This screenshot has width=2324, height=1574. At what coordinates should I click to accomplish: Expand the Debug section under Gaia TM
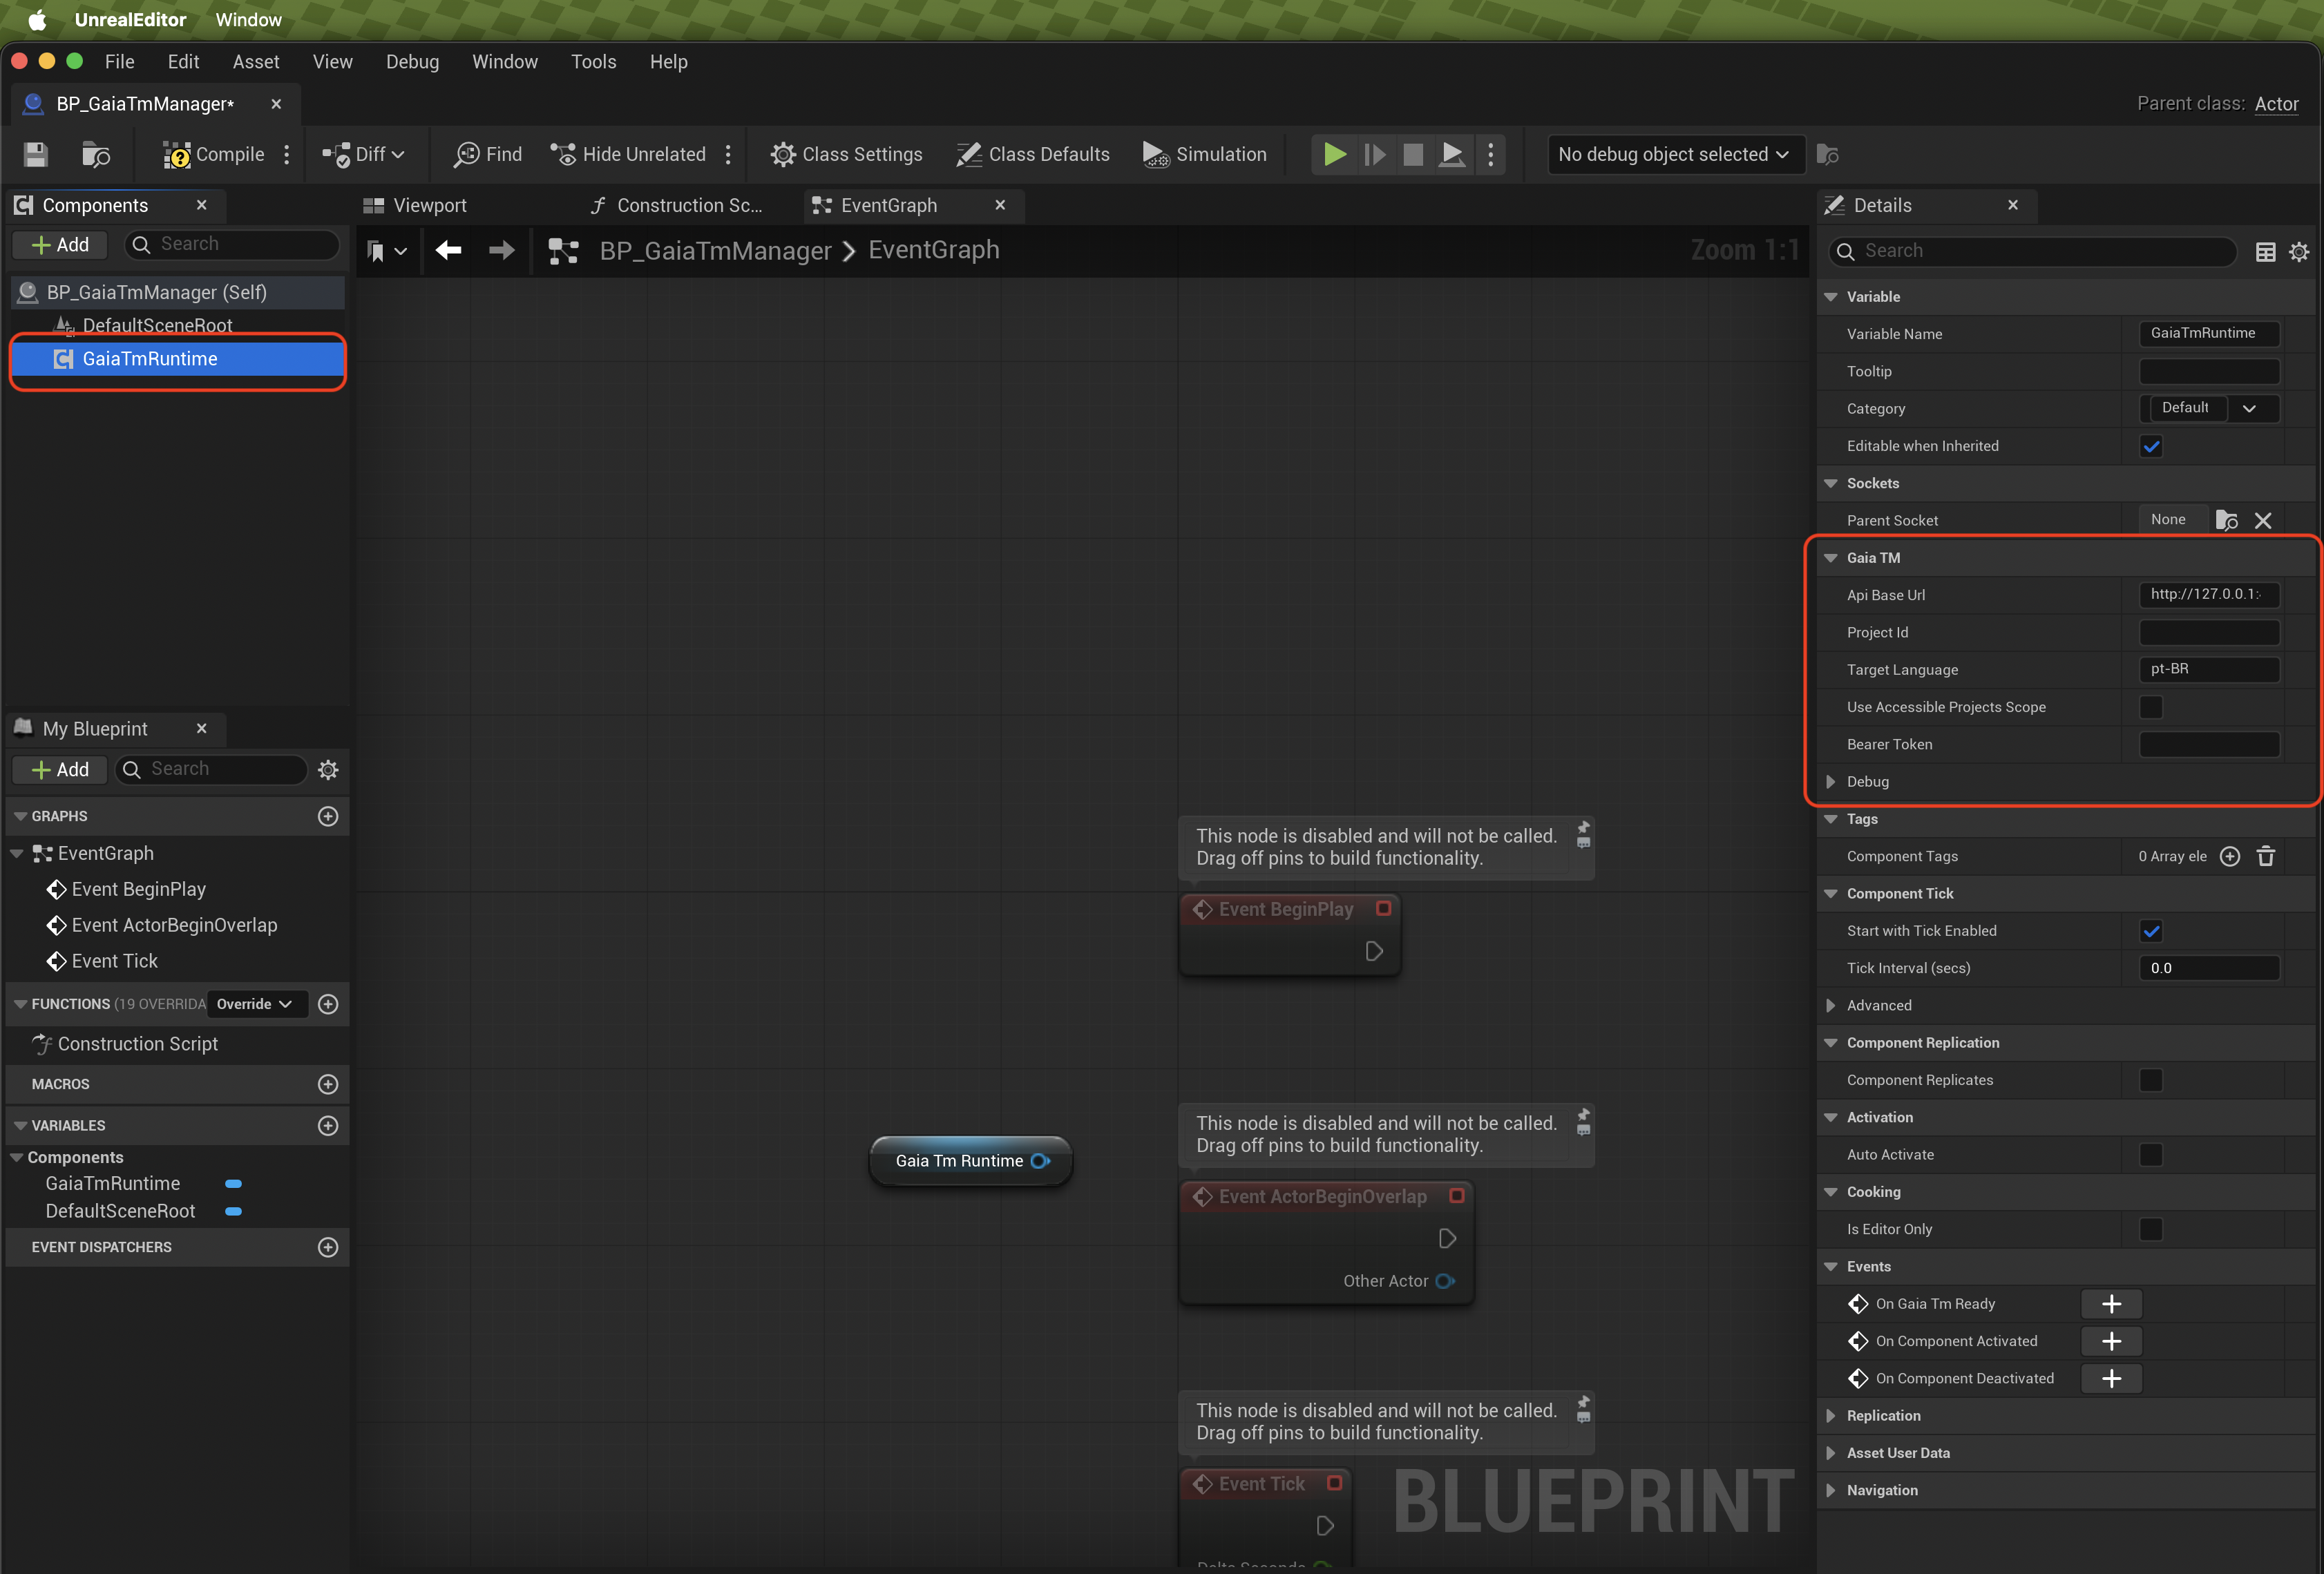tap(1831, 782)
